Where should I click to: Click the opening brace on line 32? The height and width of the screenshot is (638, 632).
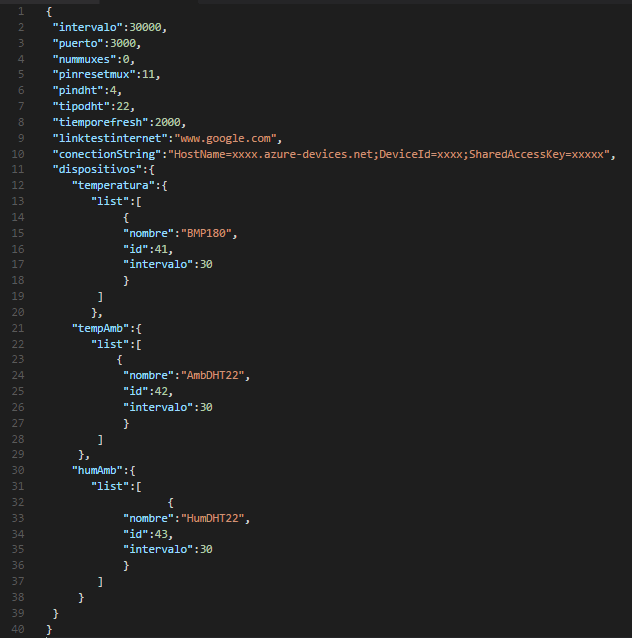click(x=171, y=502)
